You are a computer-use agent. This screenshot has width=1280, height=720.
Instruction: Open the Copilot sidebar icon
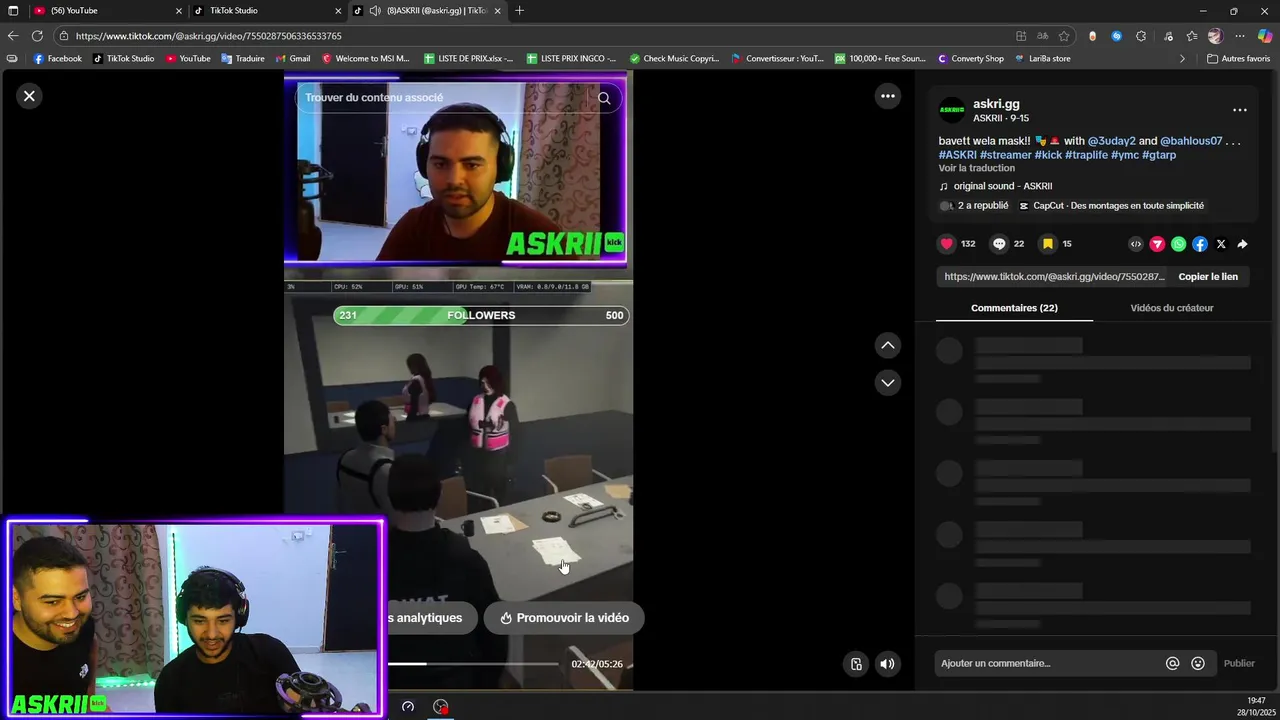(1265, 36)
